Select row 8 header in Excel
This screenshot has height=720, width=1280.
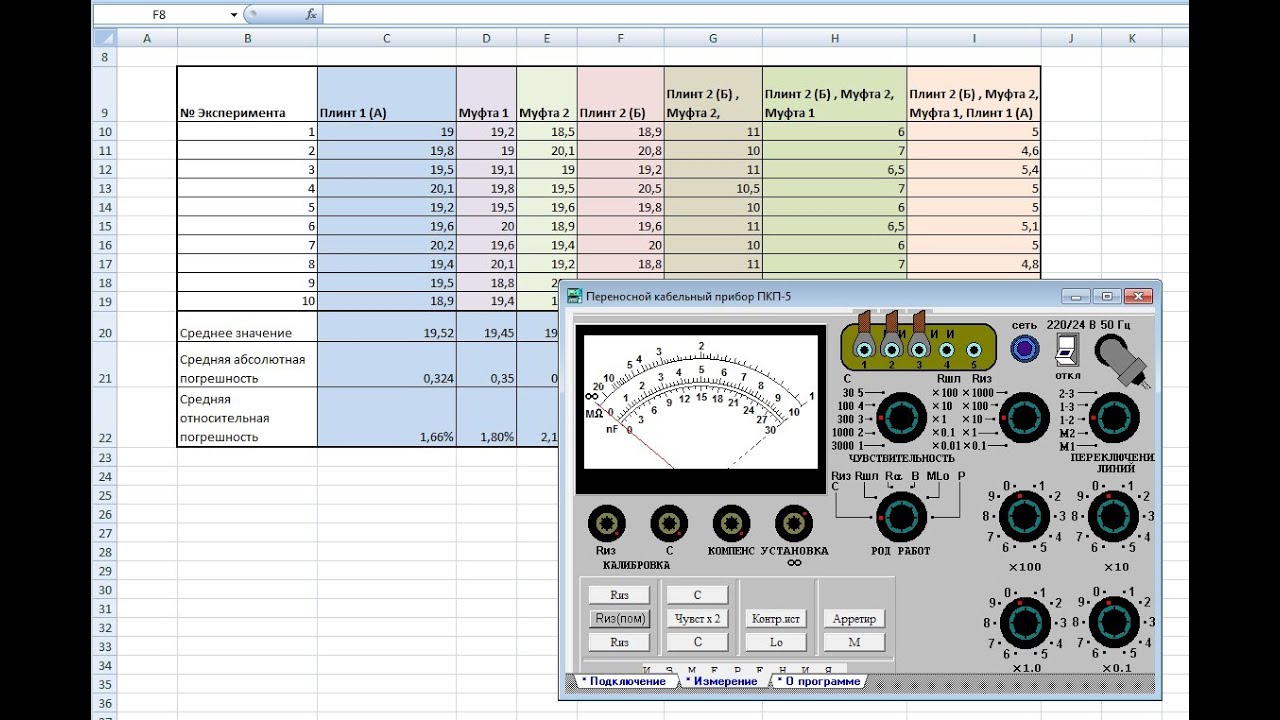[104, 57]
